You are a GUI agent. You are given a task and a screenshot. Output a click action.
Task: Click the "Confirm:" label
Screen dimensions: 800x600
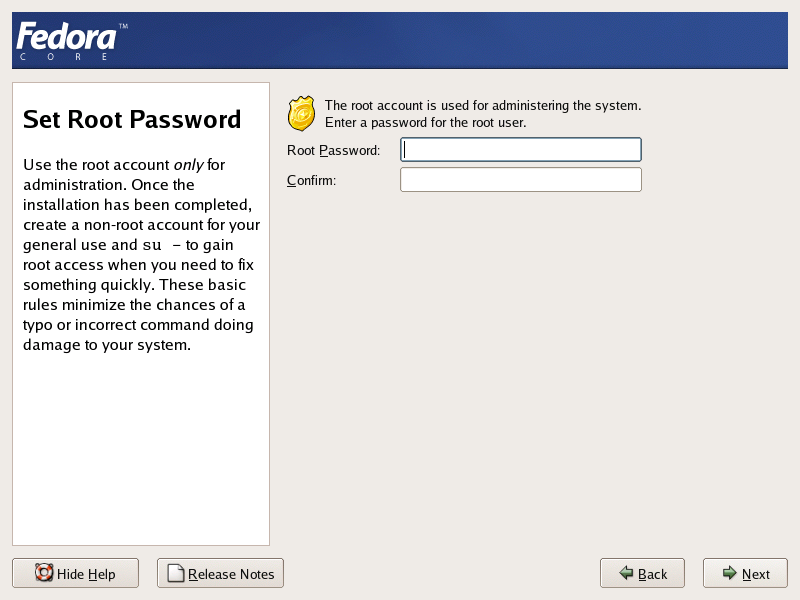(x=311, y=181)
